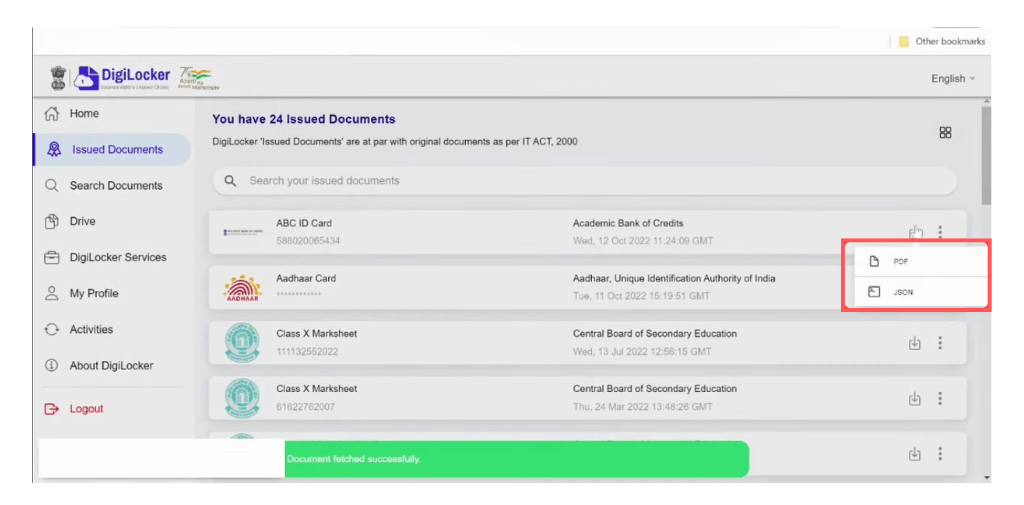Screen dimensions: 1024x505
Task: Click the Issued Documents ribbon icon
Action: tap(54, 150)
